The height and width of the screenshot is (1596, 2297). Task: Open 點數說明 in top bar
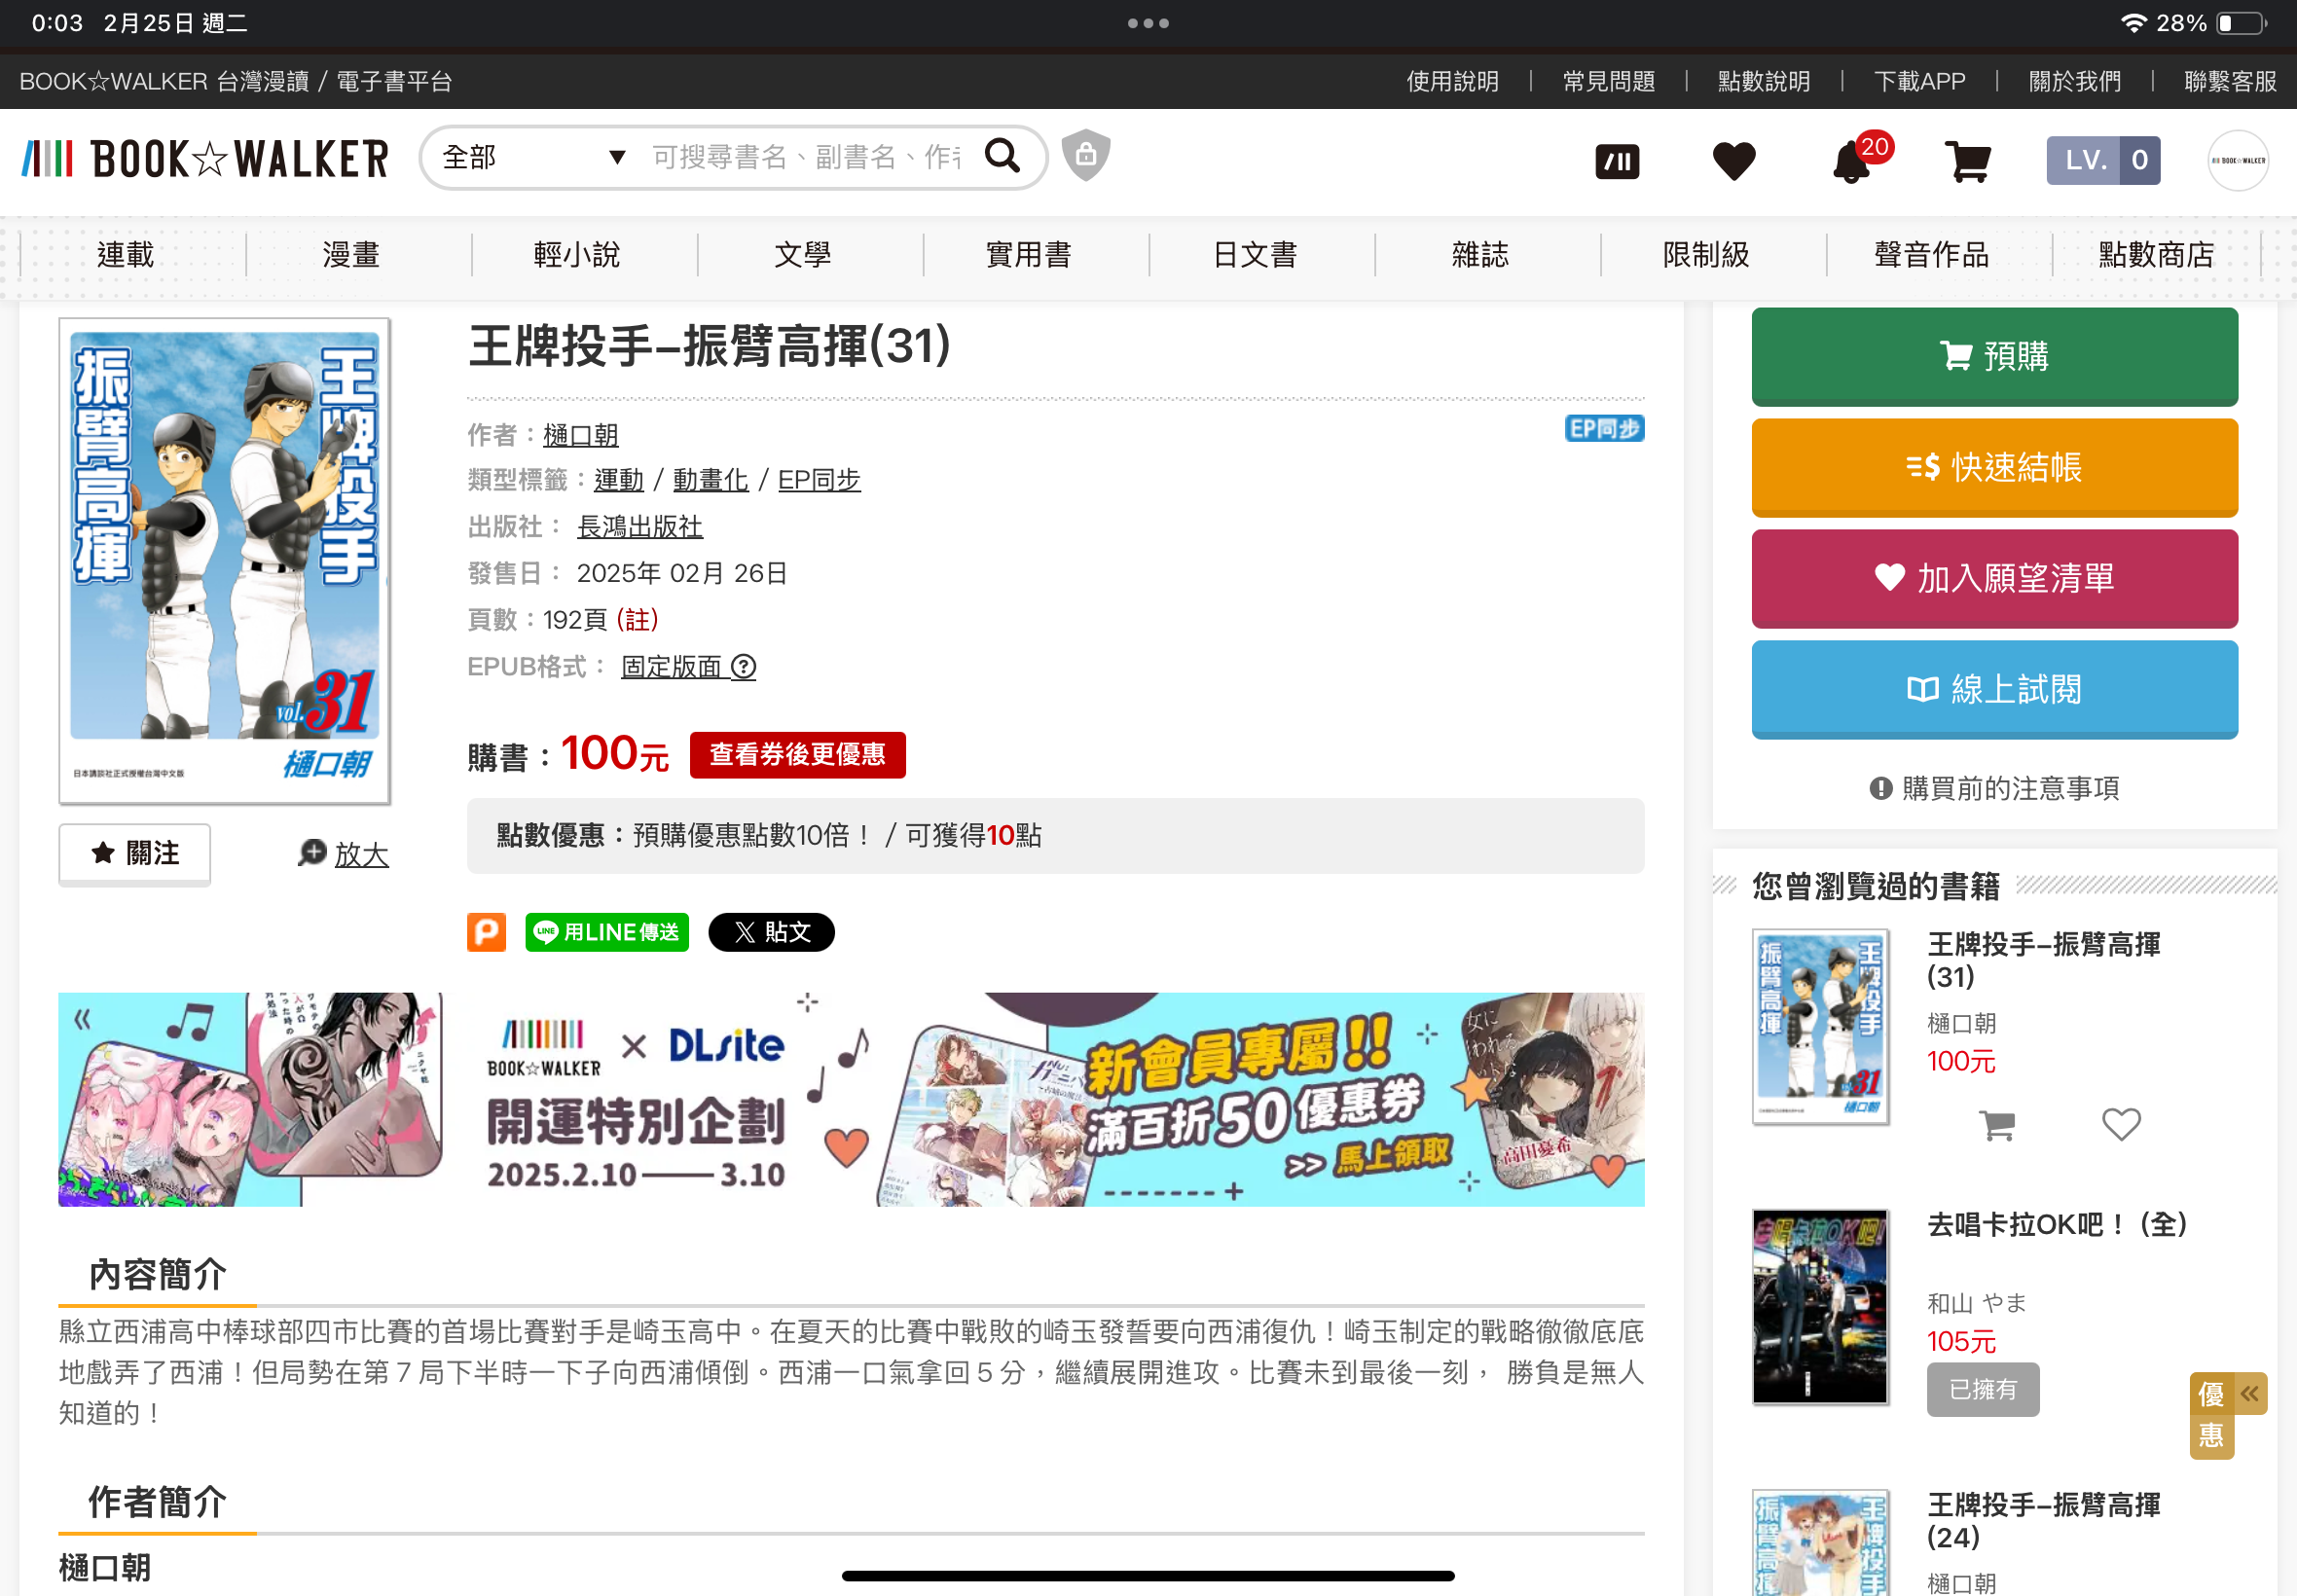[1763, 81]
